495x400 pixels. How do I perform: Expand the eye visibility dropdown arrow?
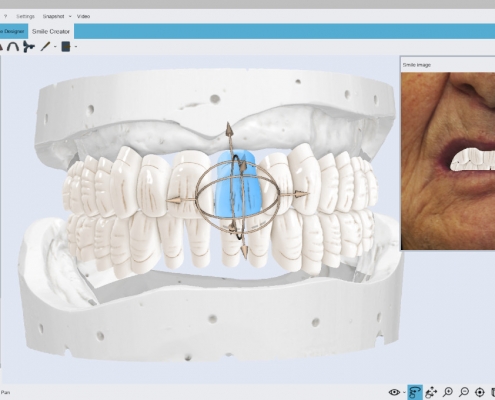404,393
